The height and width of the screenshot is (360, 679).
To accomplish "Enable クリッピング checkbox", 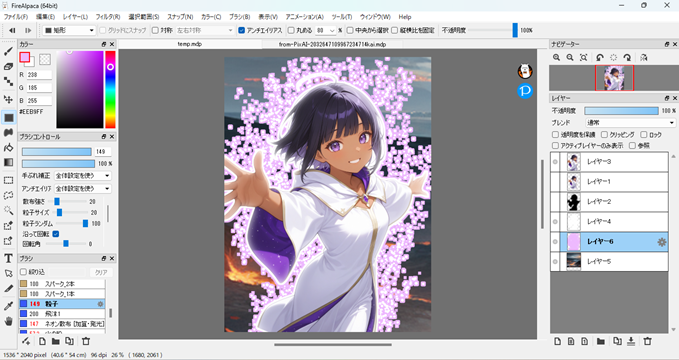I will click(x=605, y=135).
